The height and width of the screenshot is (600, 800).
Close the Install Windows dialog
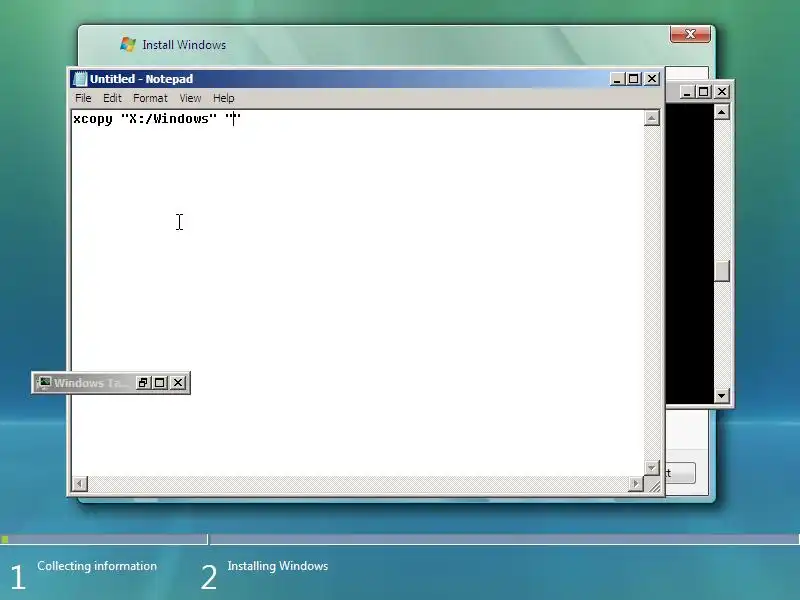click(690, 34)
